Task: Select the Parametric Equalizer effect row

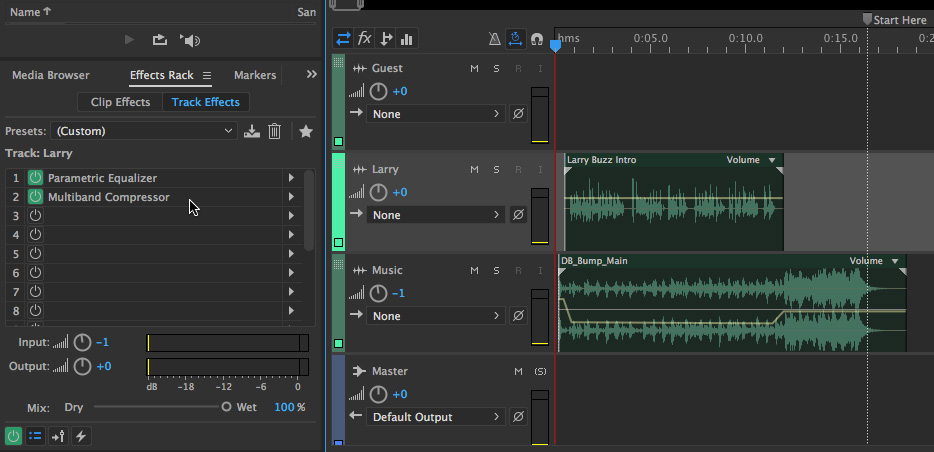Action: click(x=154, y=178)
